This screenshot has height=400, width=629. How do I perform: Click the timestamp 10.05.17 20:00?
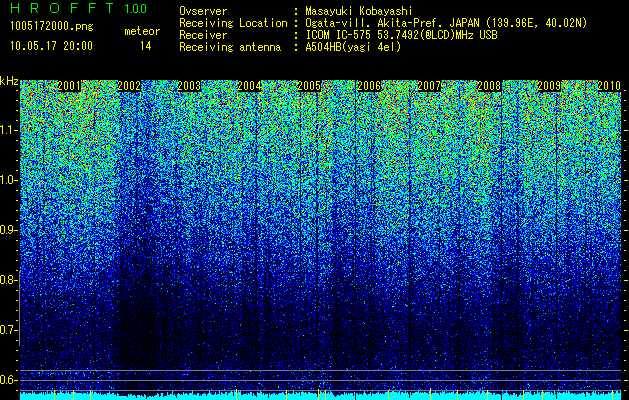click(51, 46)
